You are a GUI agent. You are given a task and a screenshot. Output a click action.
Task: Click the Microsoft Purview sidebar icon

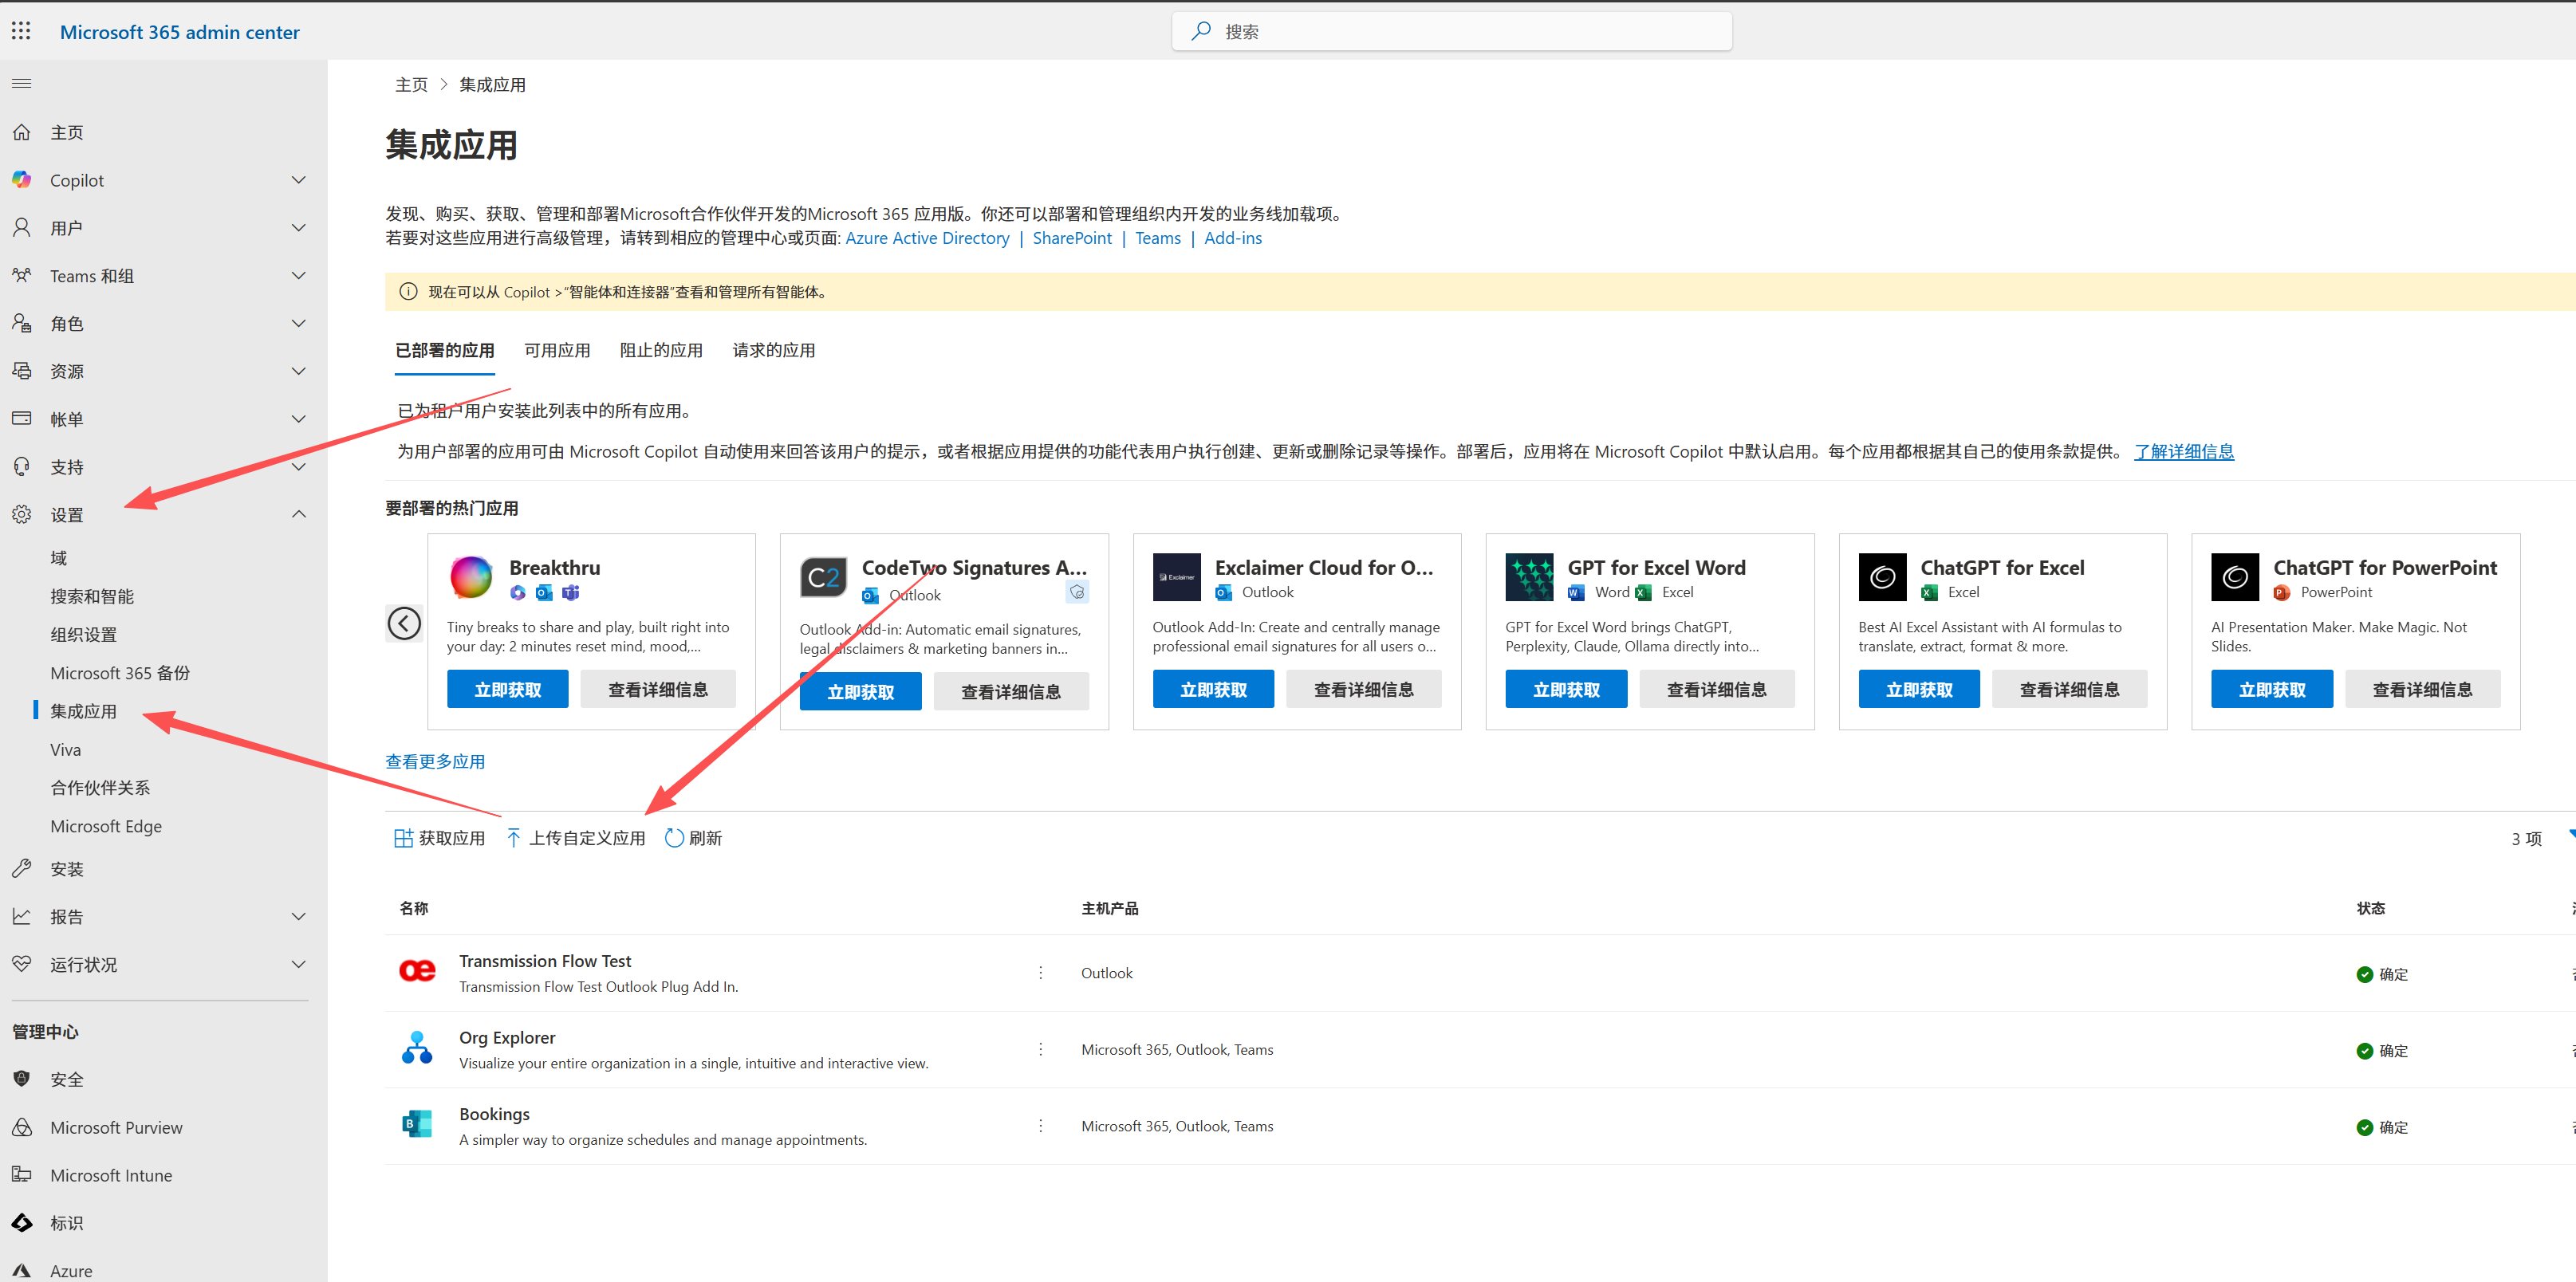[22, 1127]
